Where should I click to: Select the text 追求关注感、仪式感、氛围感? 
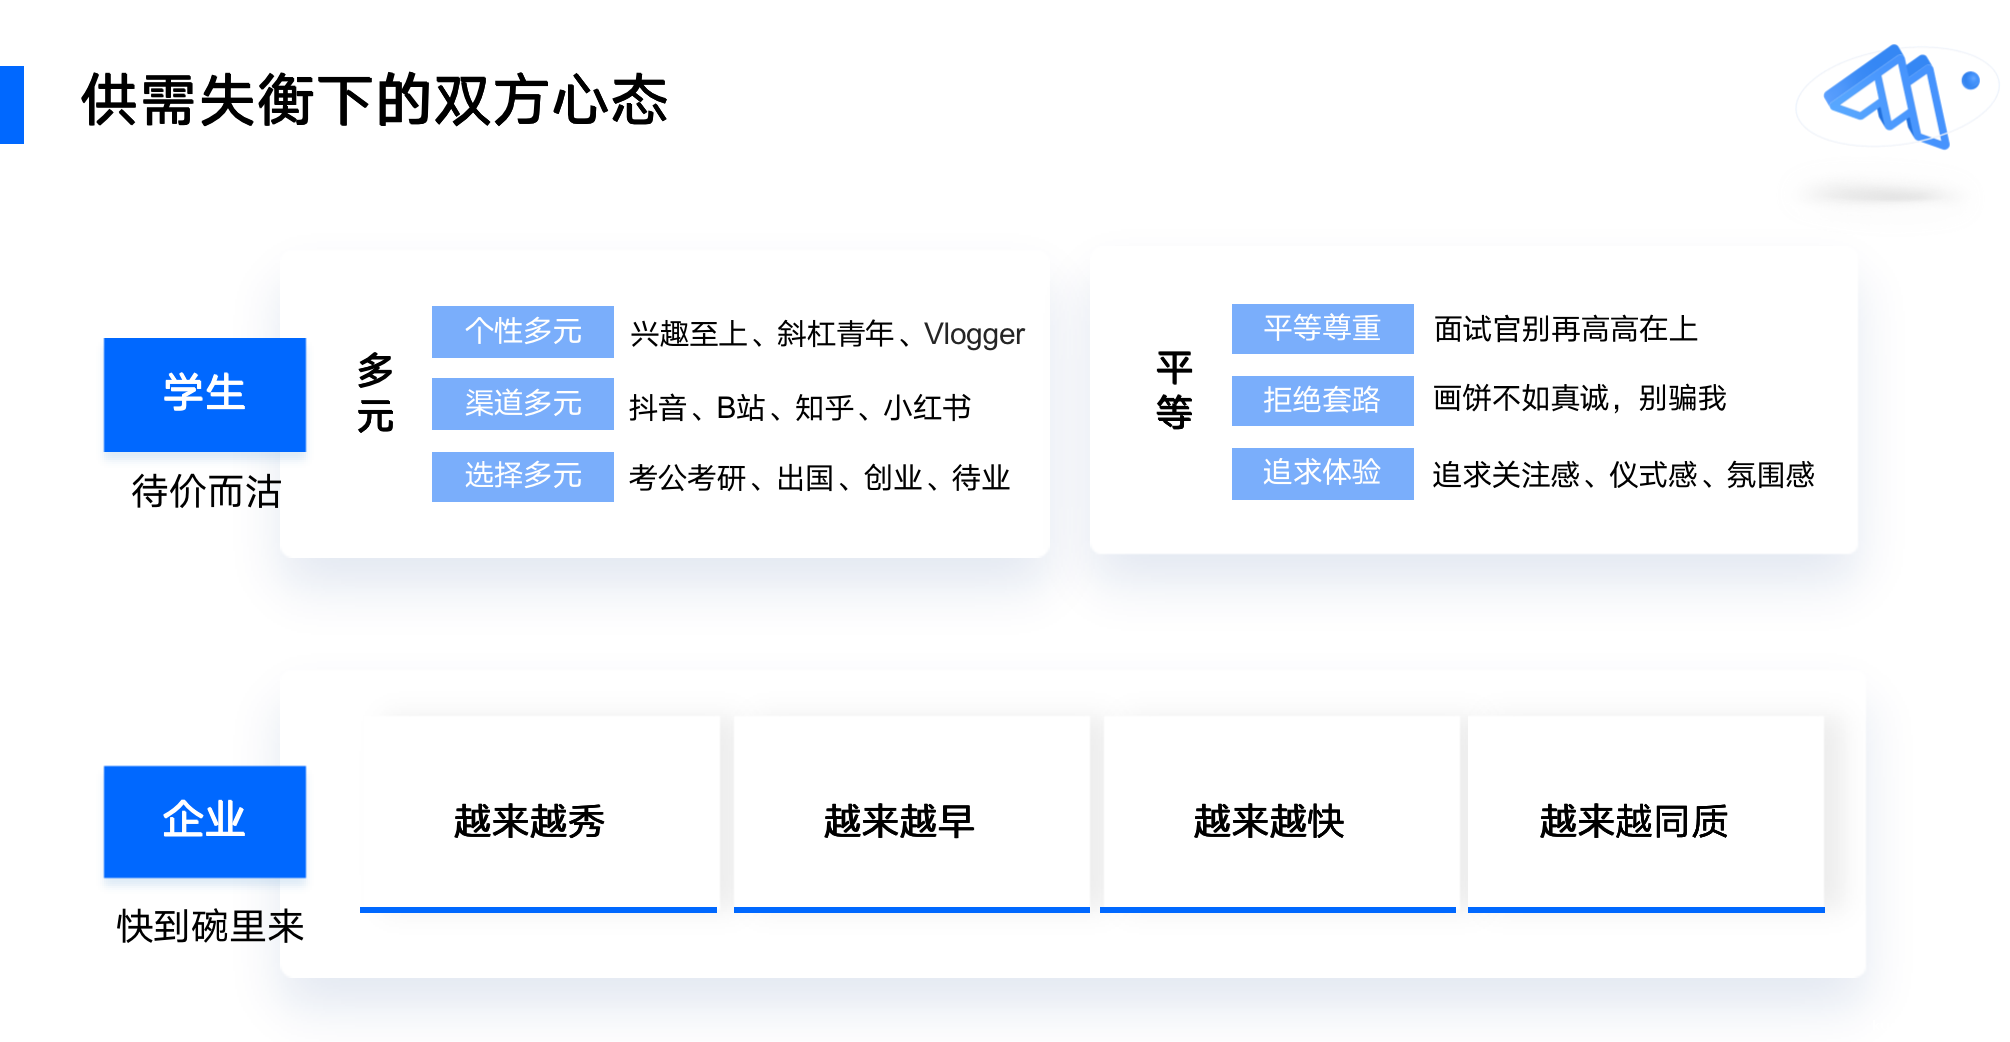coord(1623,474)
